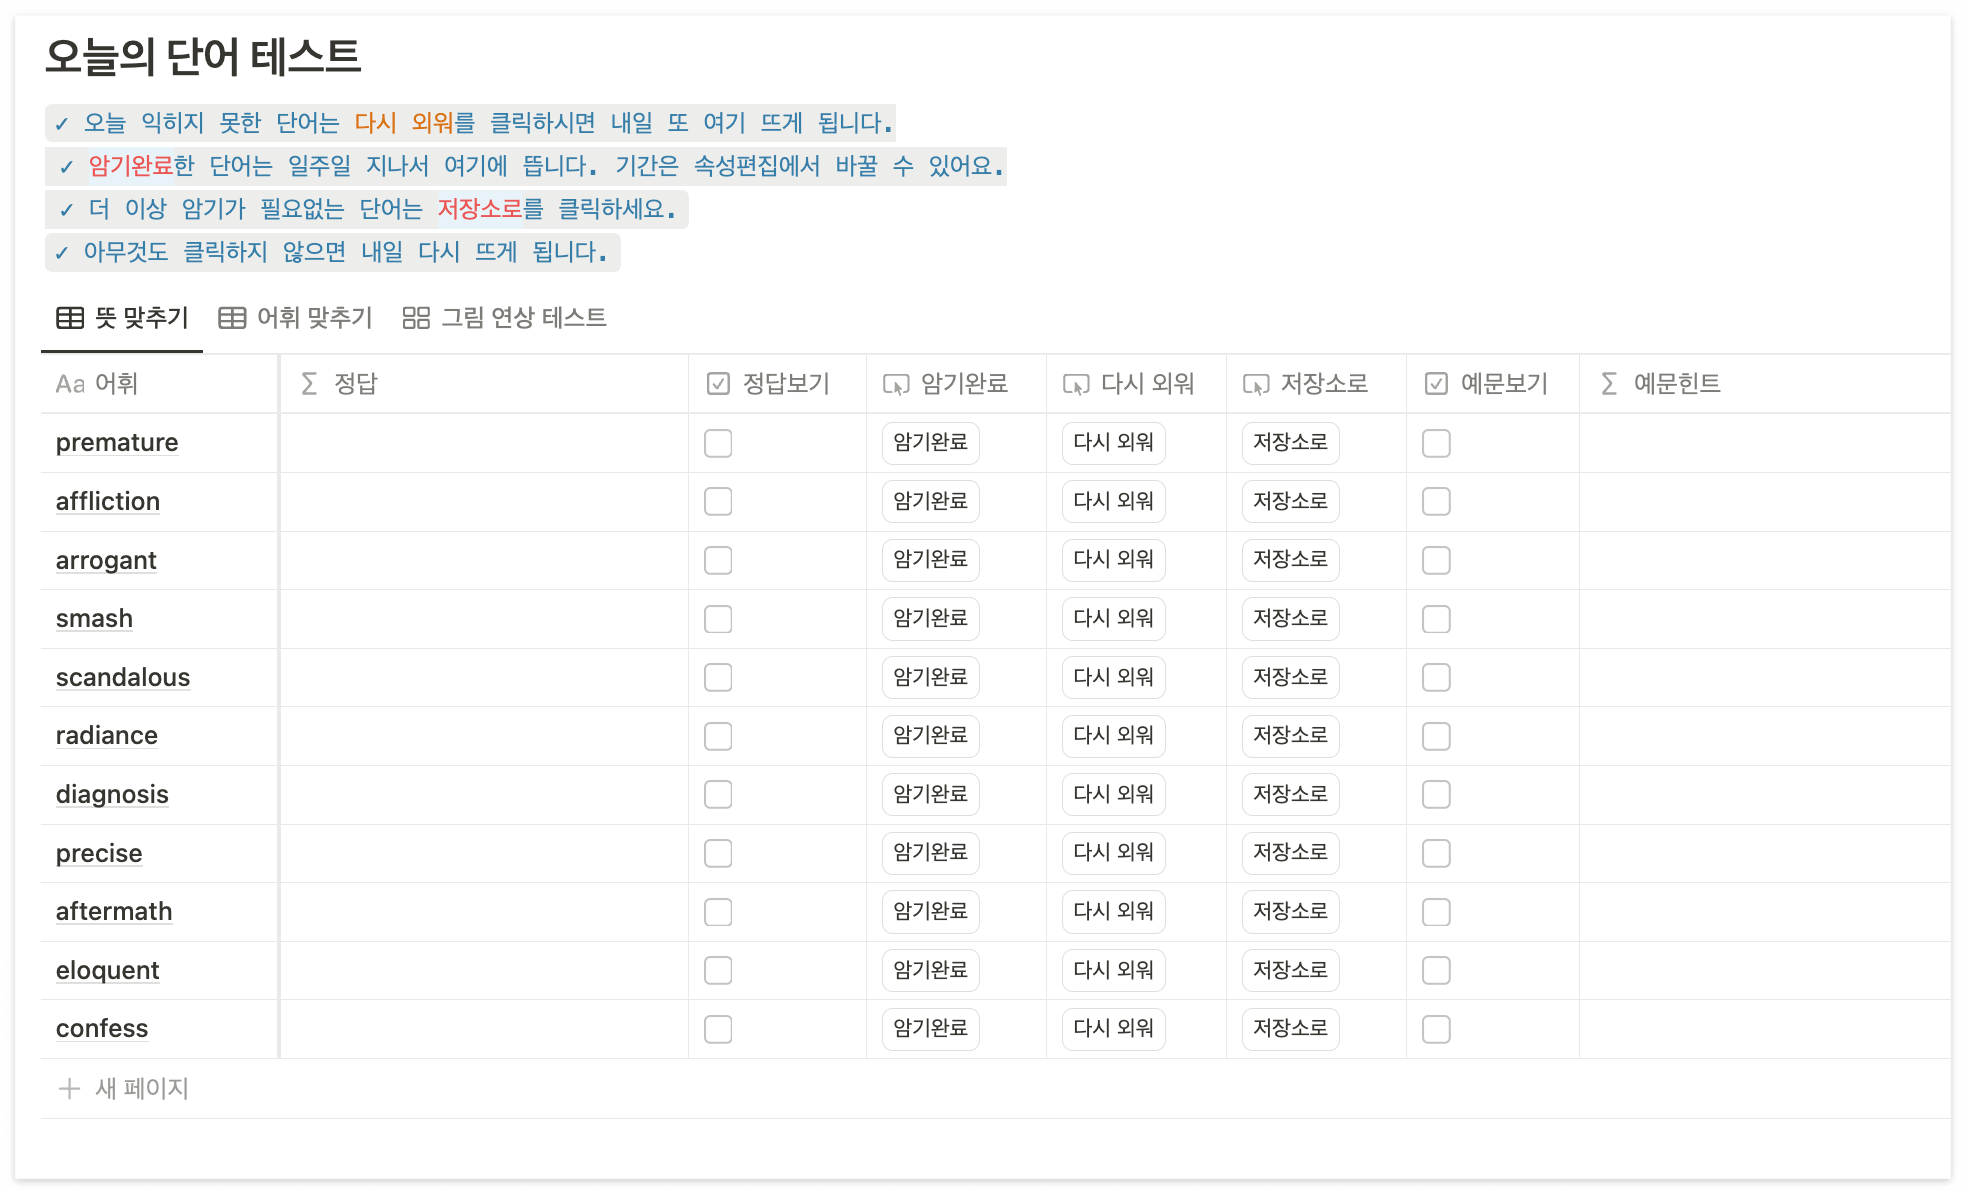Open the 저장소로 column header options

click(x=1323, y=384)
